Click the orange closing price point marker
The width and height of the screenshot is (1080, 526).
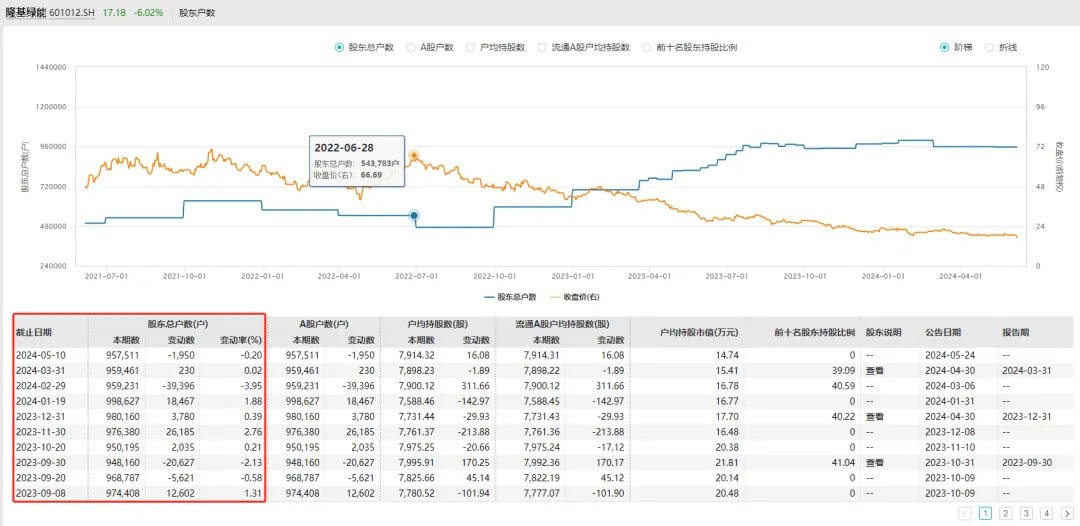(x=414, y=156)
